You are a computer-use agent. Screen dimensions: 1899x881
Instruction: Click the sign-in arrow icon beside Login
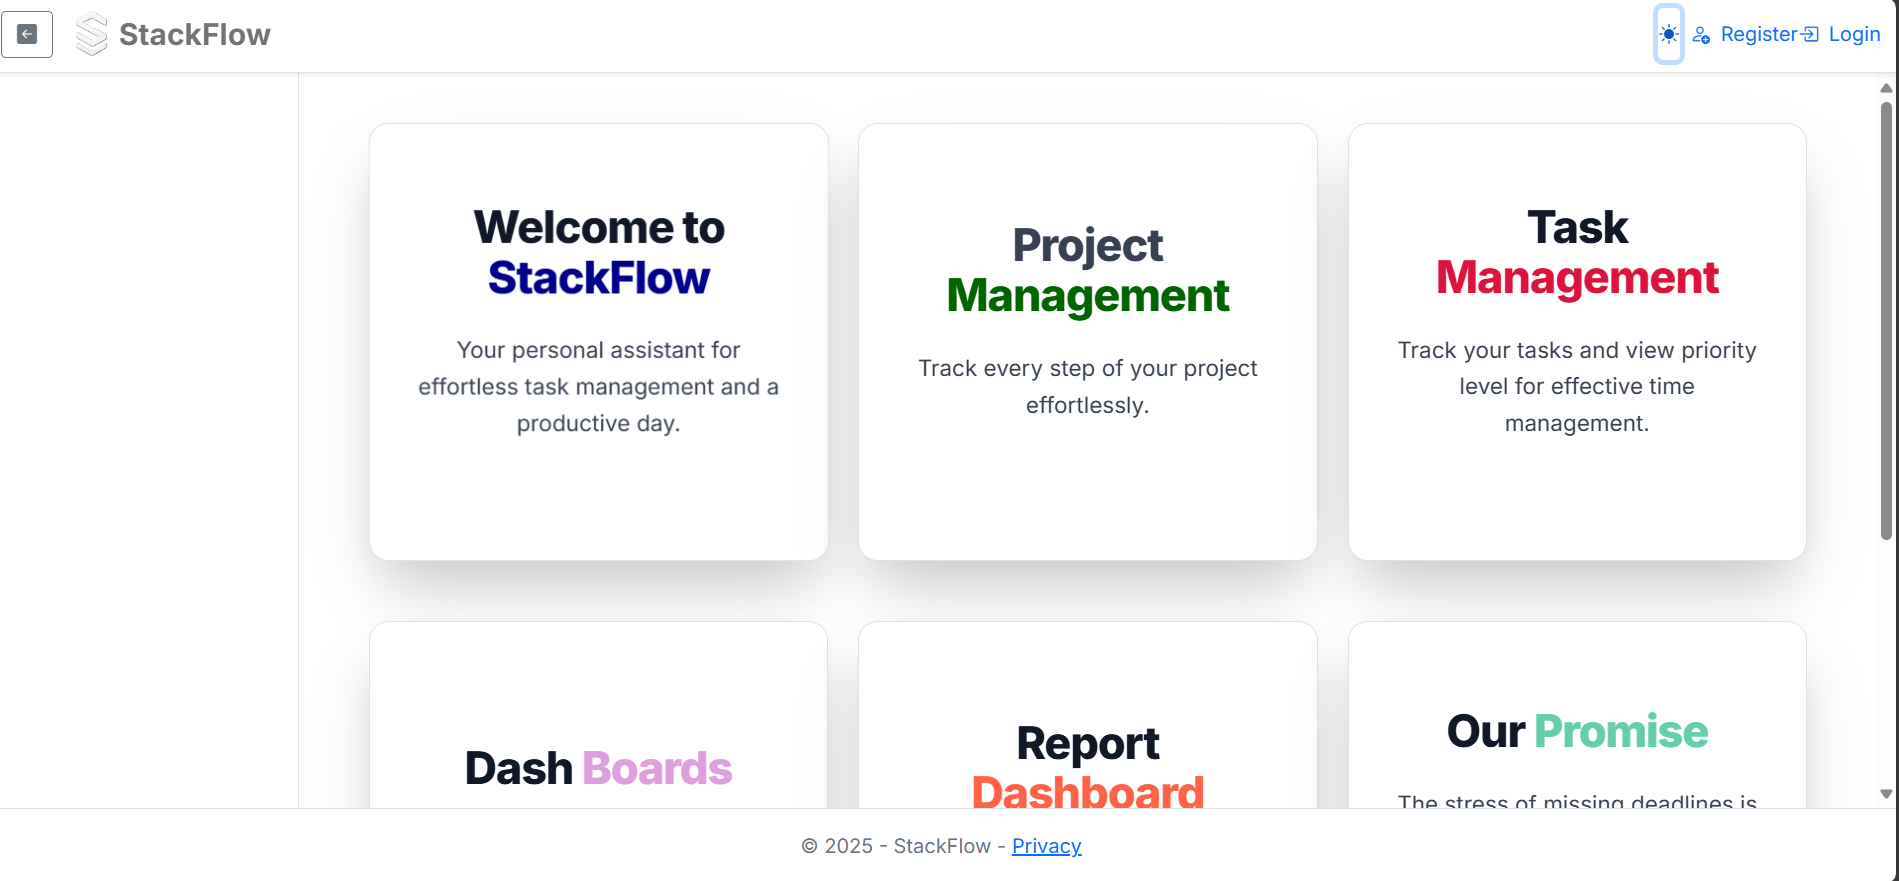point(1811,35)
